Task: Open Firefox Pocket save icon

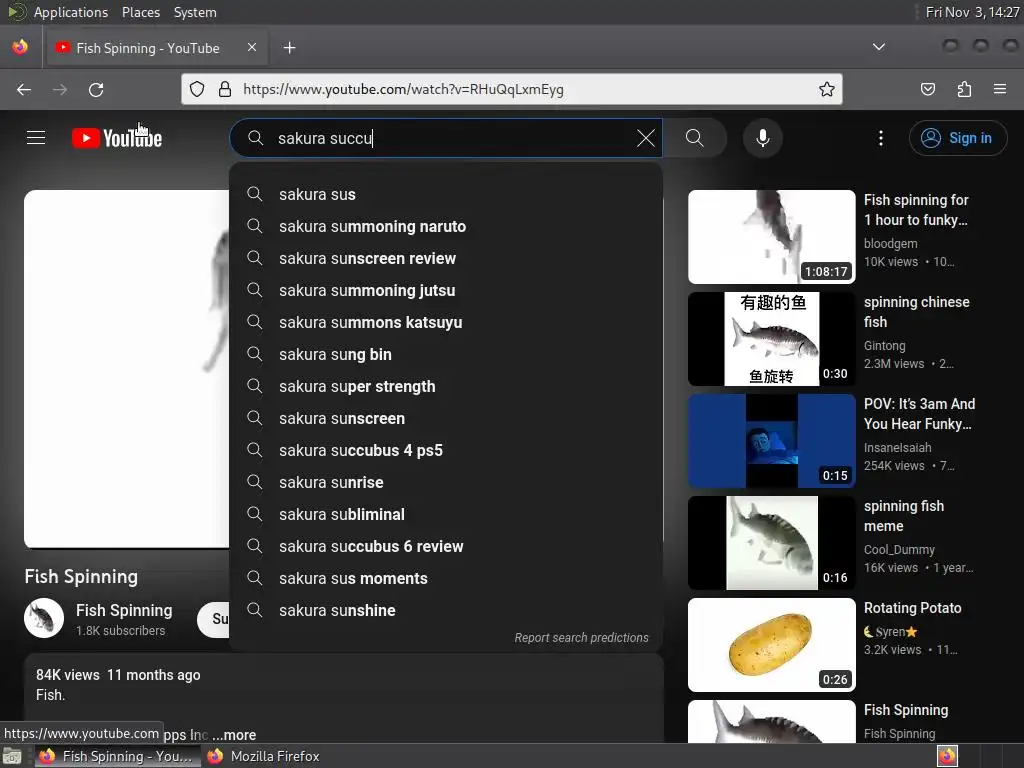Action: [x=927, y=89]
